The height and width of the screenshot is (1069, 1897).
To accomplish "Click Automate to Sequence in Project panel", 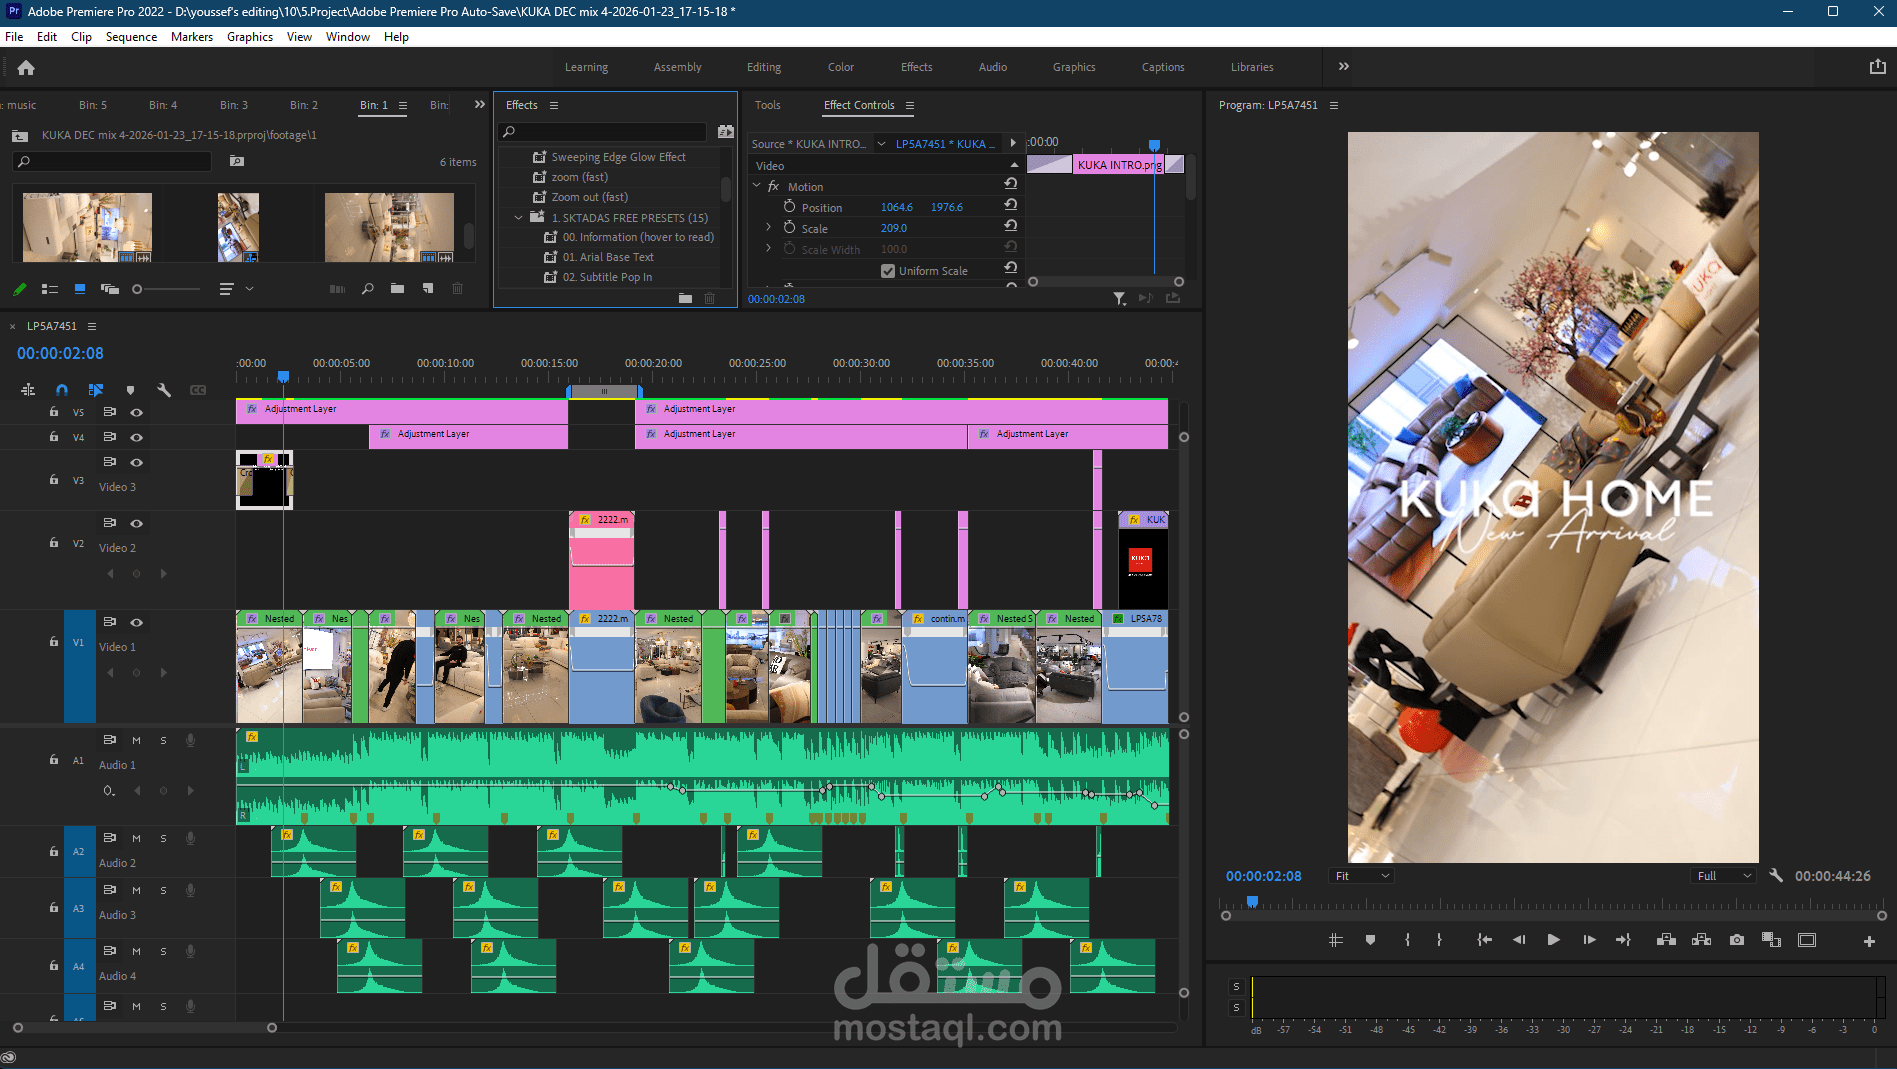I will (x=338, y=289).
